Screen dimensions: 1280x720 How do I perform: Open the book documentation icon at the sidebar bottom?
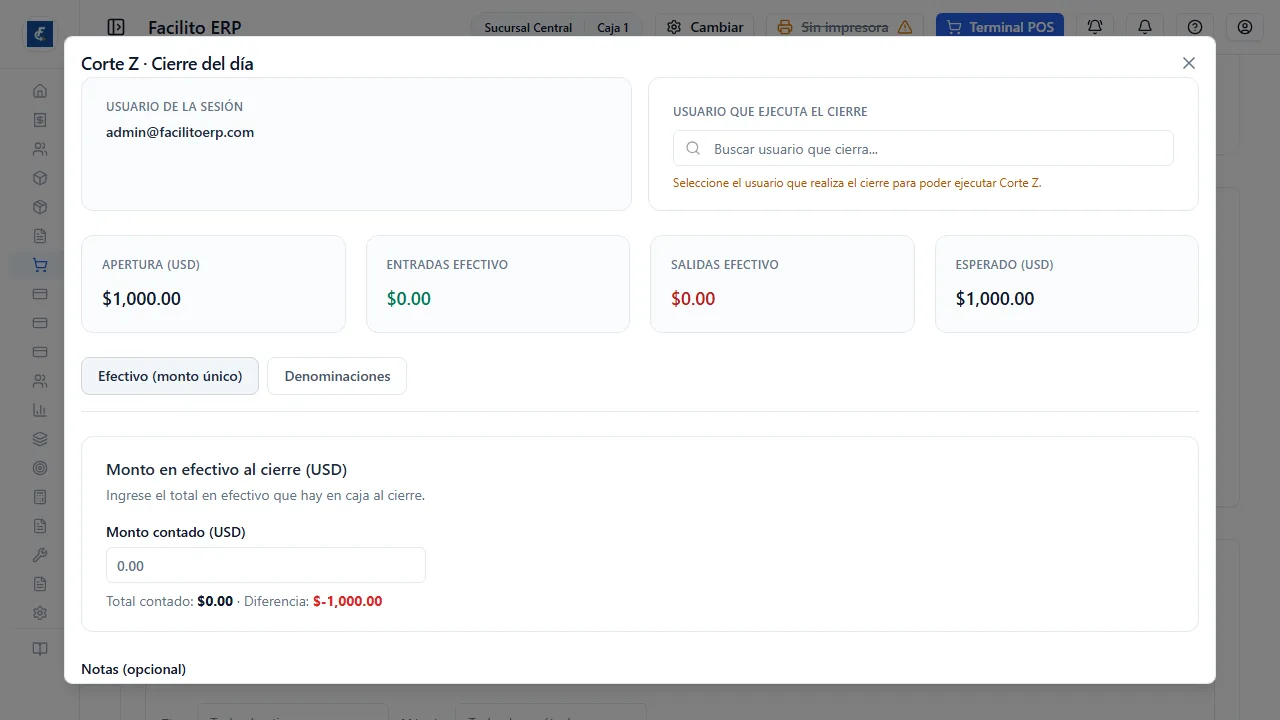(40, 648)
